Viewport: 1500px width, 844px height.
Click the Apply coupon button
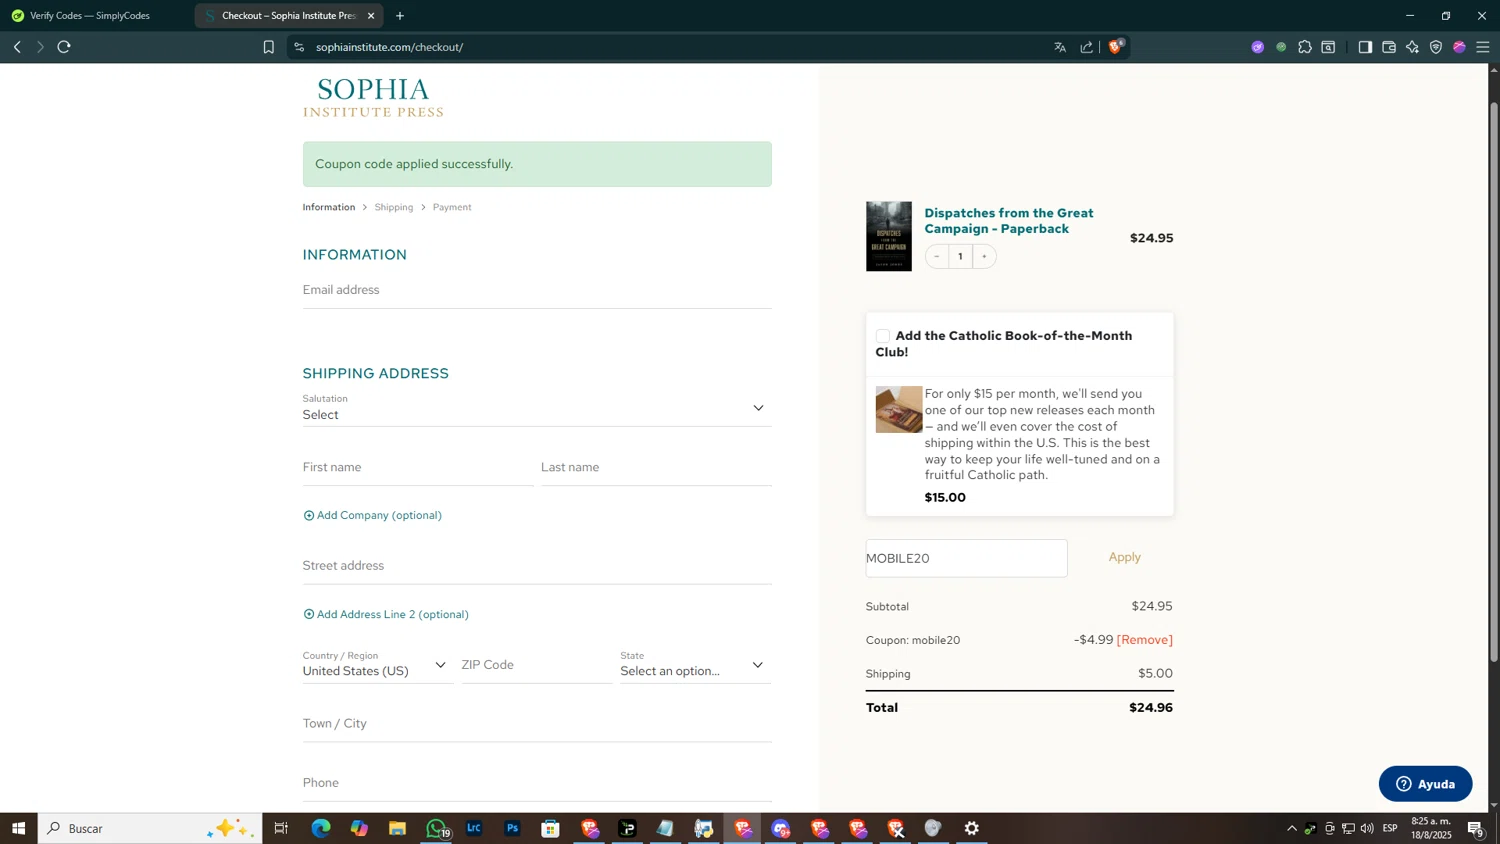[1125, 557]
